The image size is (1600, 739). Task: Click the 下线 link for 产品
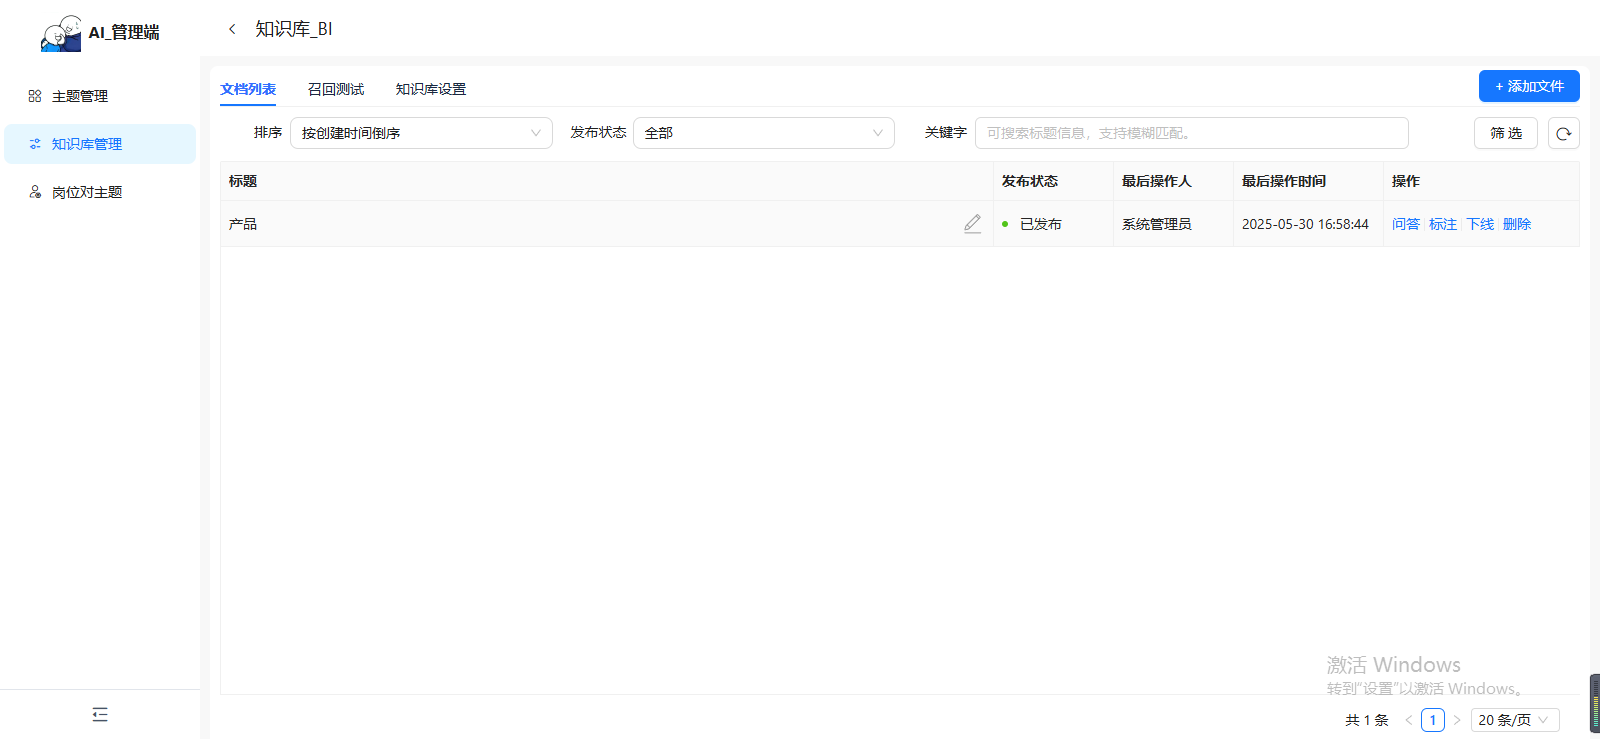(x=1480, y=224)
